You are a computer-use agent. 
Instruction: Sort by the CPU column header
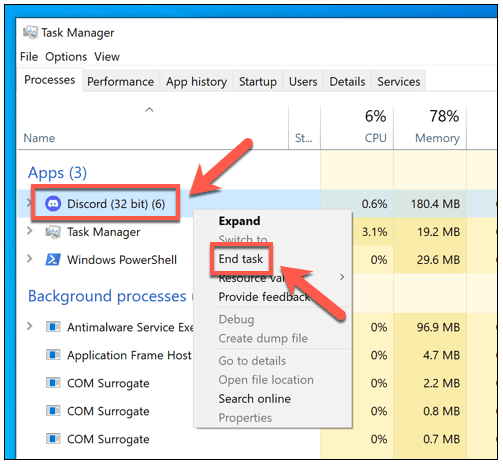[x=376, y=138]
